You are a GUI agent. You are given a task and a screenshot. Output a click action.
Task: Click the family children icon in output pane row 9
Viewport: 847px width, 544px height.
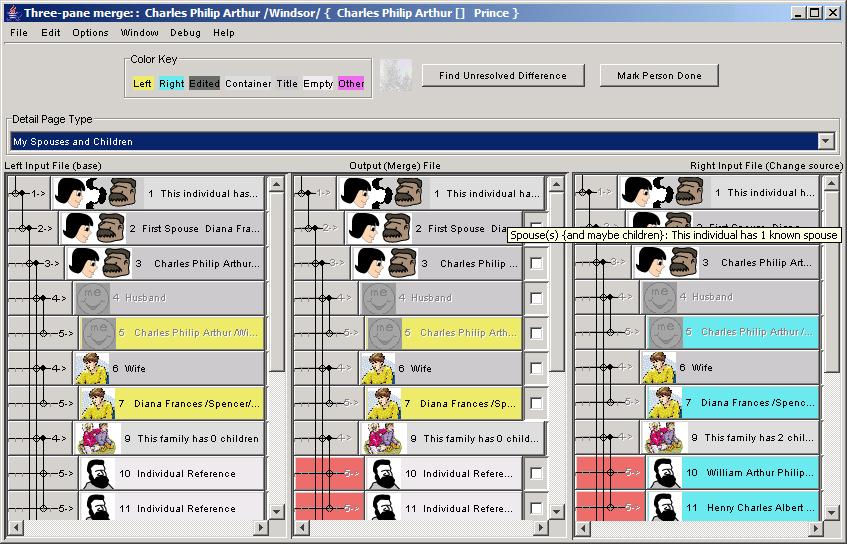[378, 438]
